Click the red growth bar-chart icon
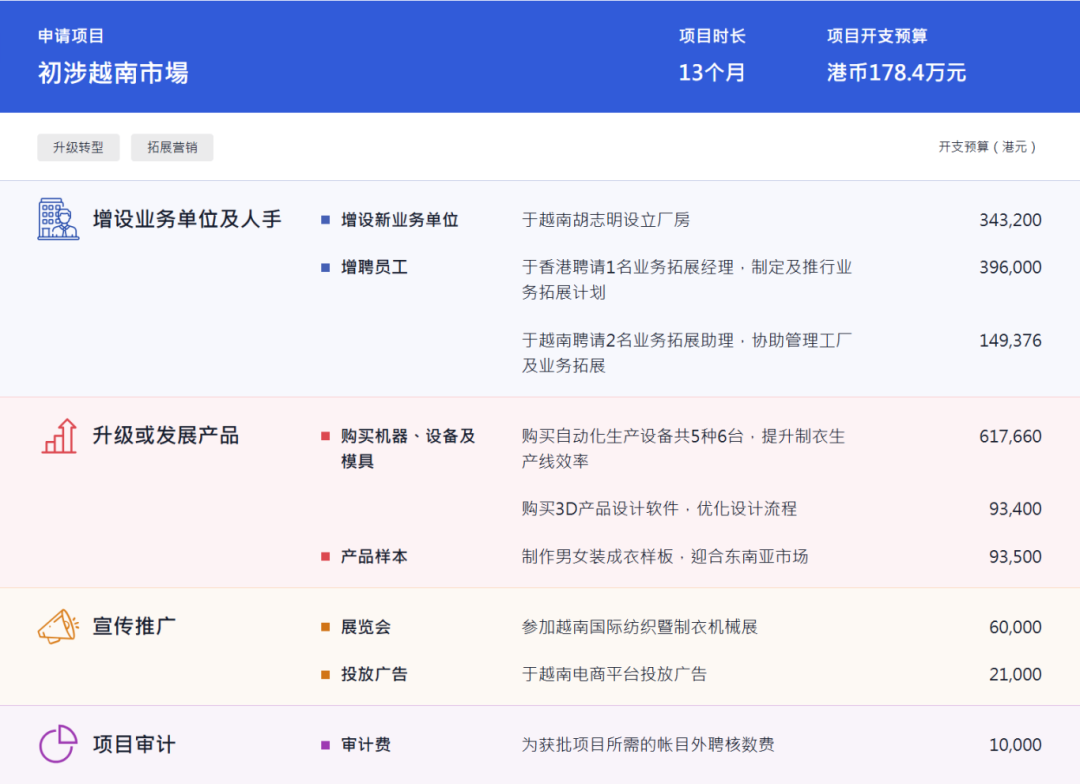Viewport: 1080px width, 784px height. (59, 436)
